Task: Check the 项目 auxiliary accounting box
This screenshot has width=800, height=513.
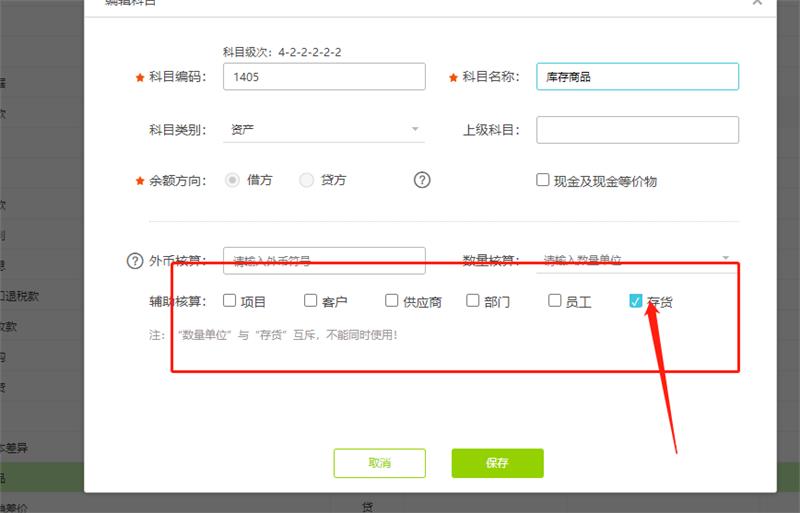Action: (230, 301)
